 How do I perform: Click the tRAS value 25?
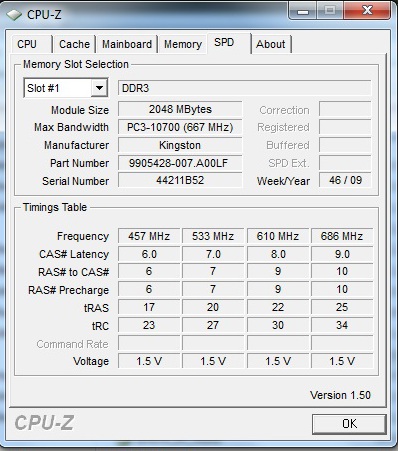[x=342, y=307]
